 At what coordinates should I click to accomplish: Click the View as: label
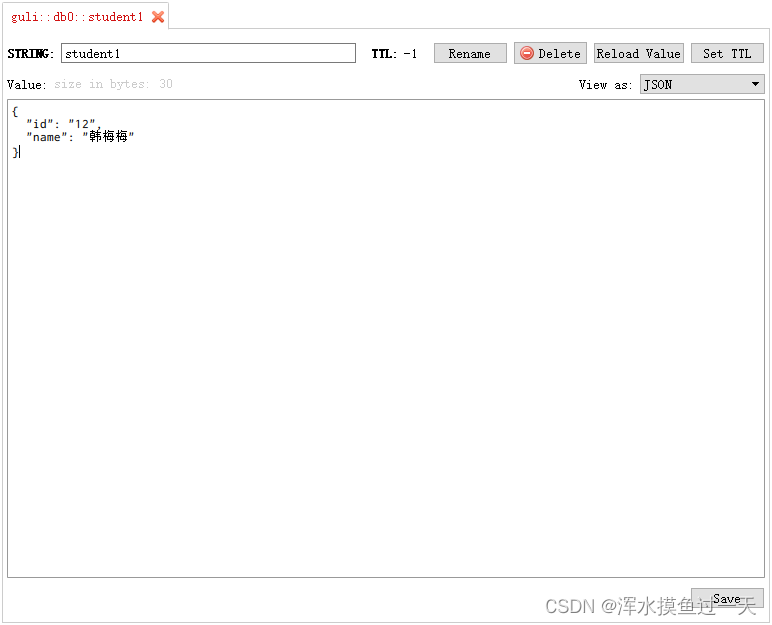[606, 85]
